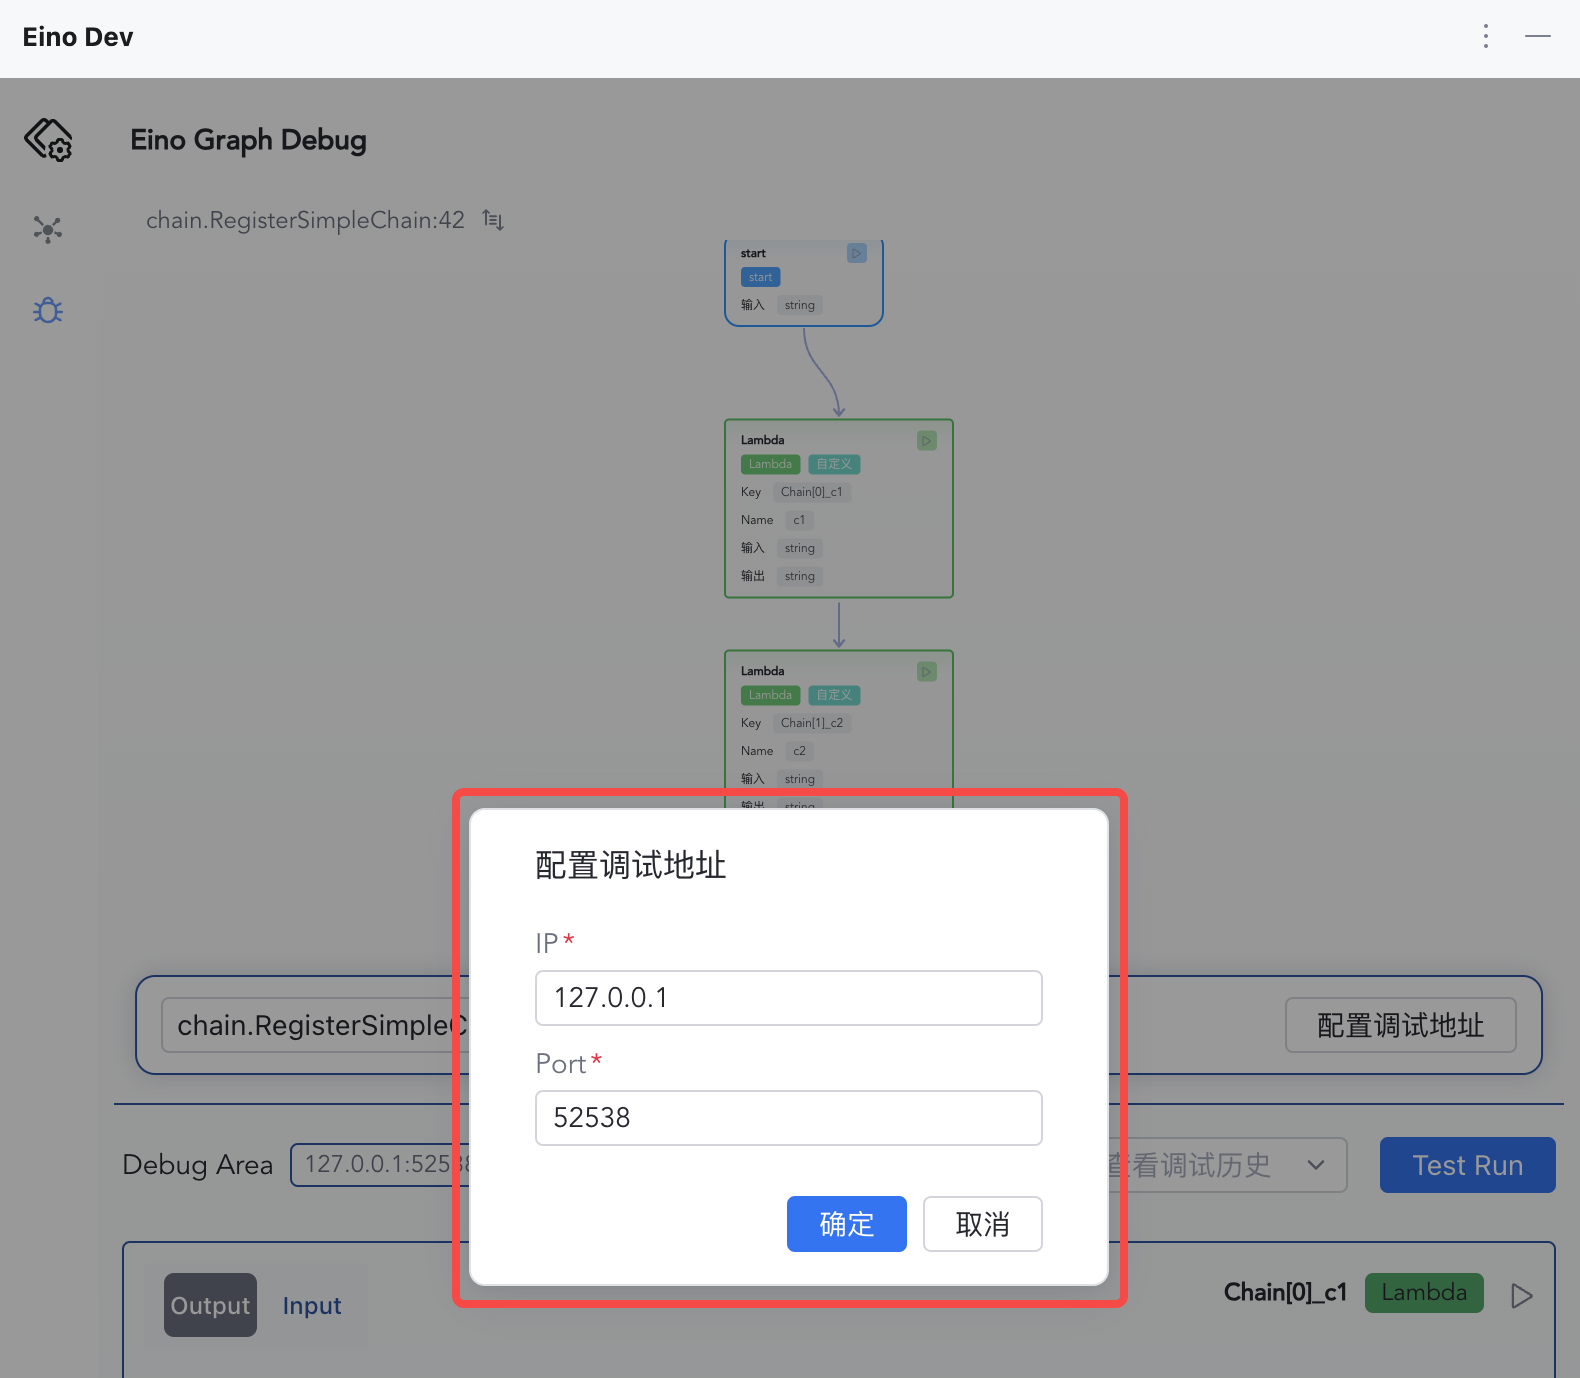
Task: Click the Port input field
Action: click(x=788, y=1118)
